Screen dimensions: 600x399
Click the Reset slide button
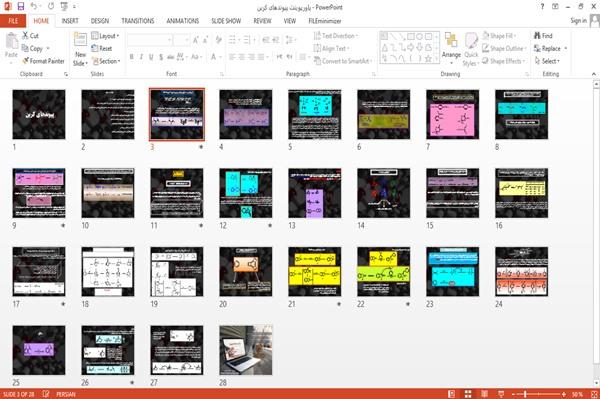tap(102, 48)
